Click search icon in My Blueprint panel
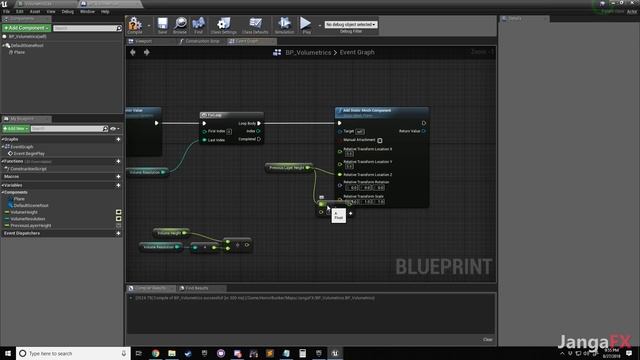Viewport: 640px width, 360px height. 105,129
